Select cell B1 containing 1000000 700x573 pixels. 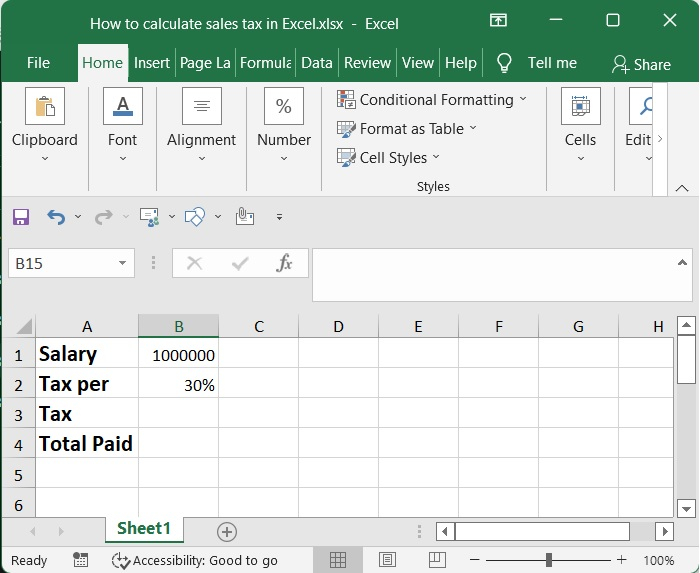[178, 354]
